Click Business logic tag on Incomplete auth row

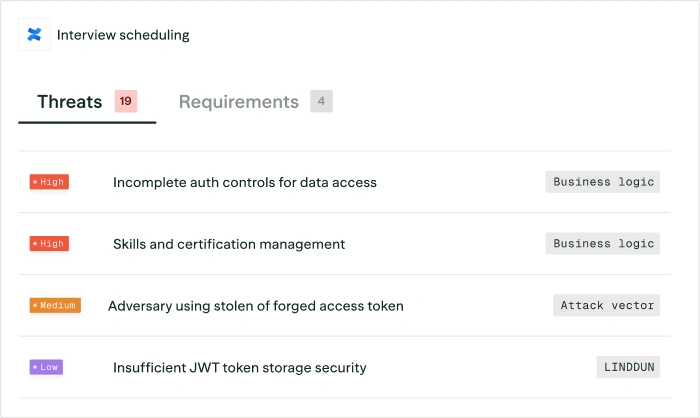click(x=603, y=182)
